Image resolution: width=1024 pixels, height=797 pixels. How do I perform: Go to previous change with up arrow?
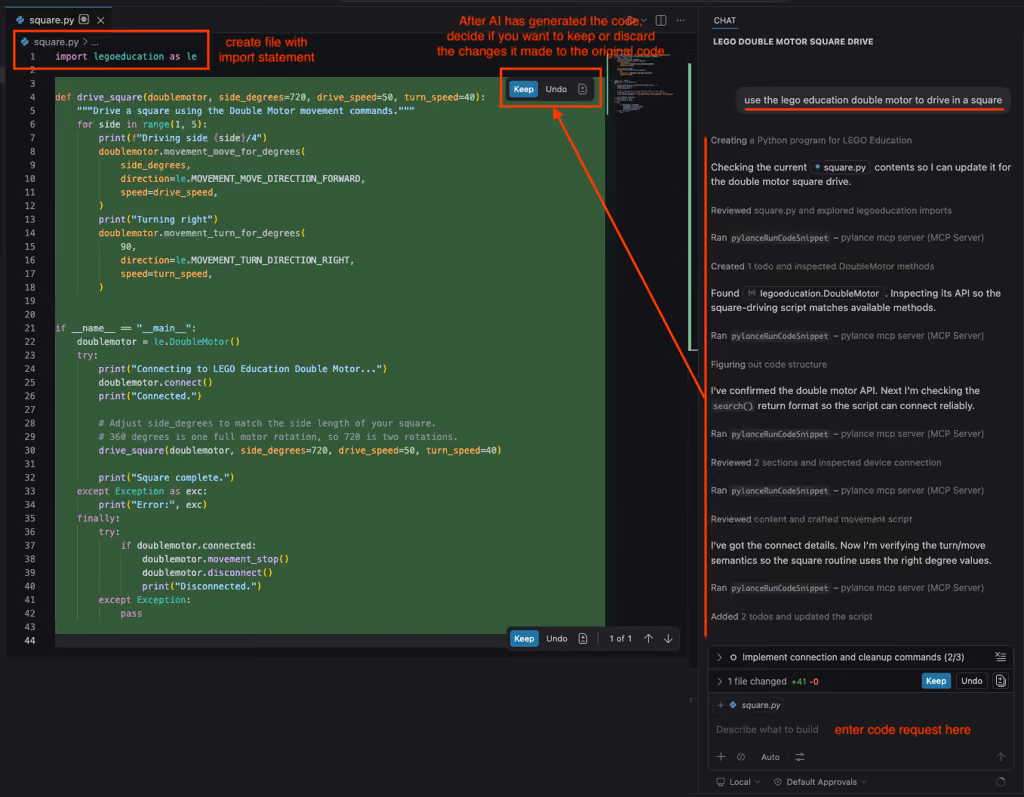point(648,639)
